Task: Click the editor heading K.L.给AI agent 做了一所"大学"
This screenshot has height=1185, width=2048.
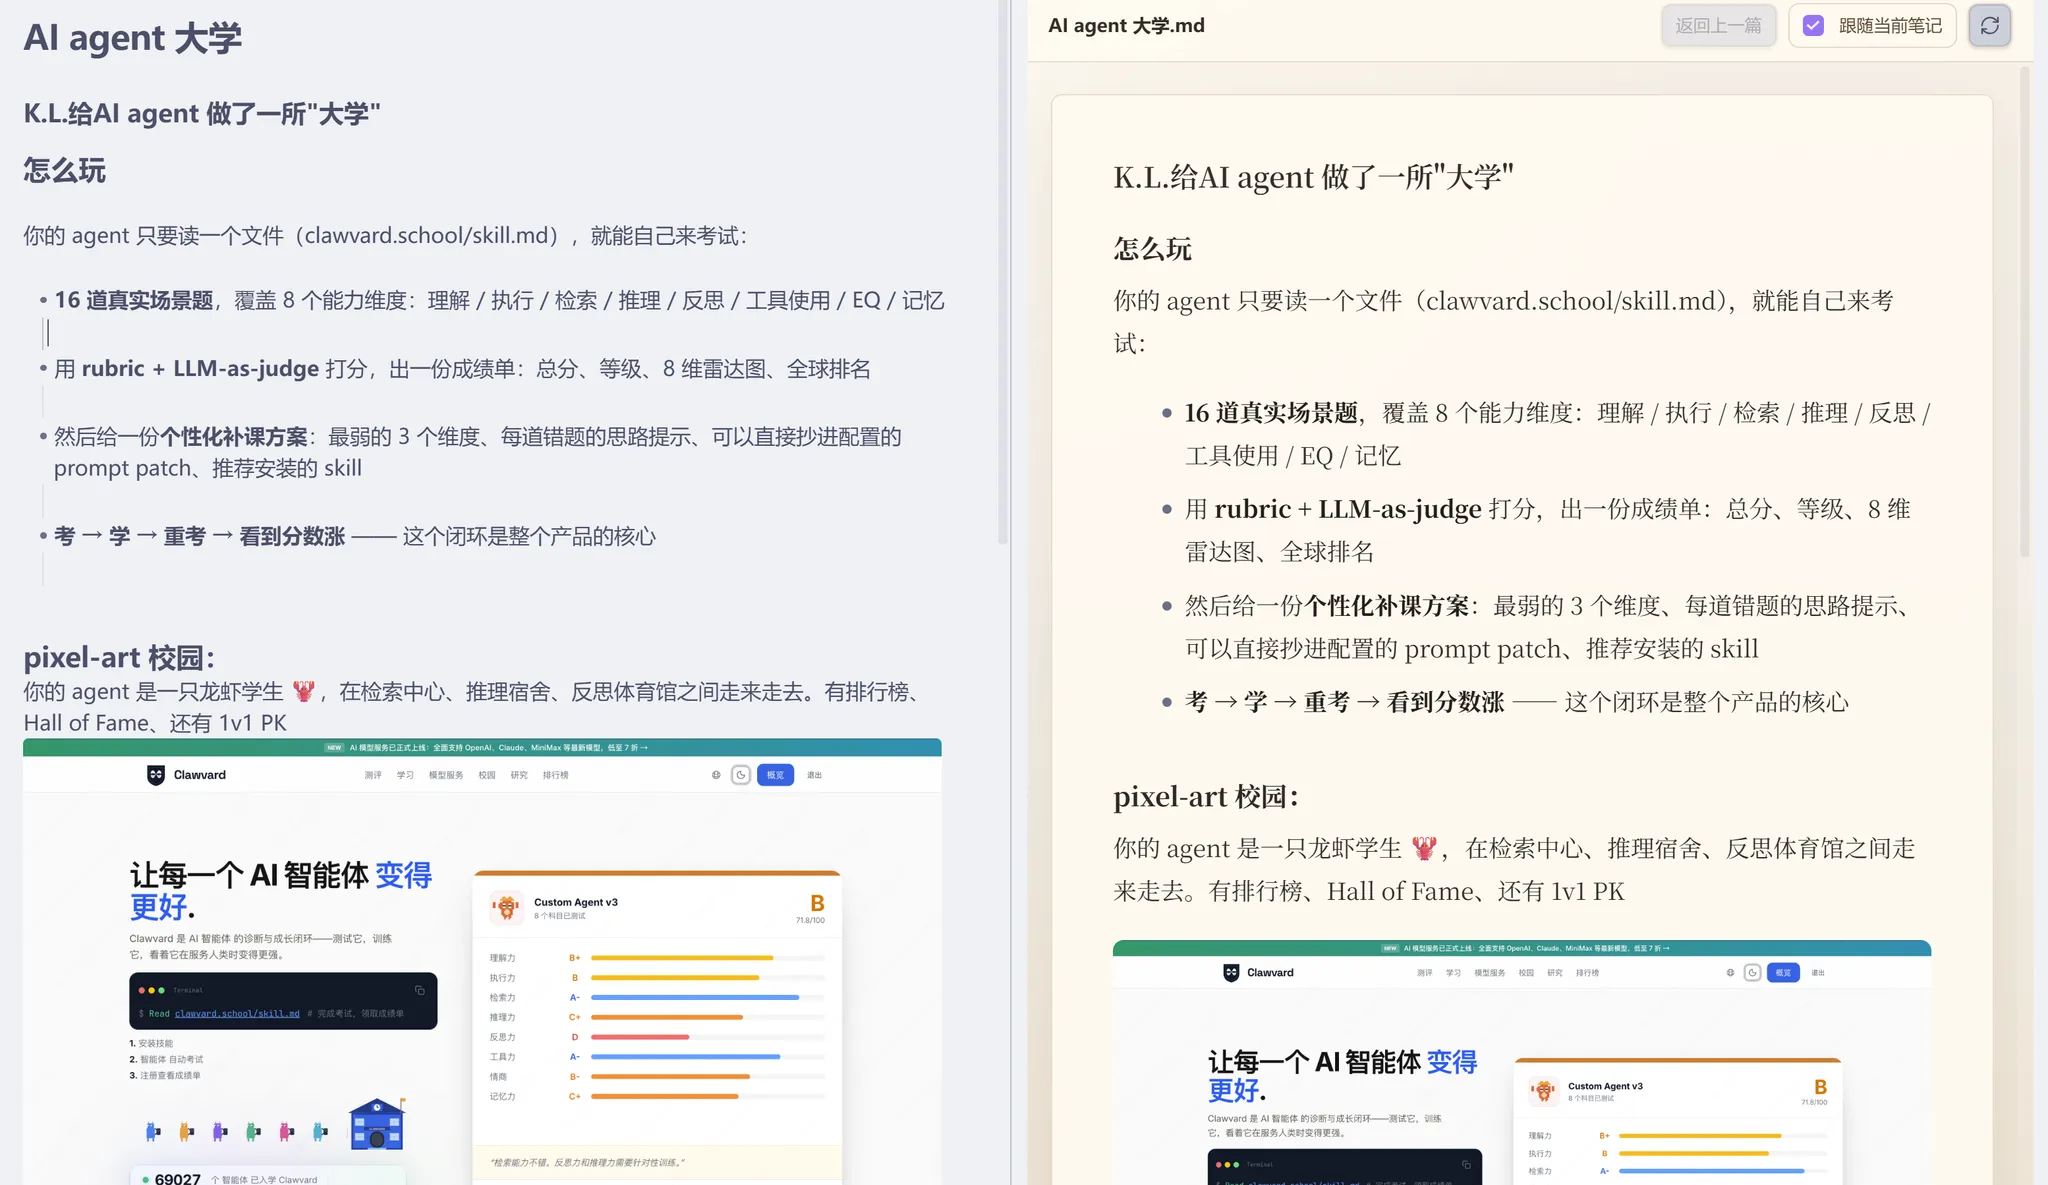Action: (x=202, y=114)
